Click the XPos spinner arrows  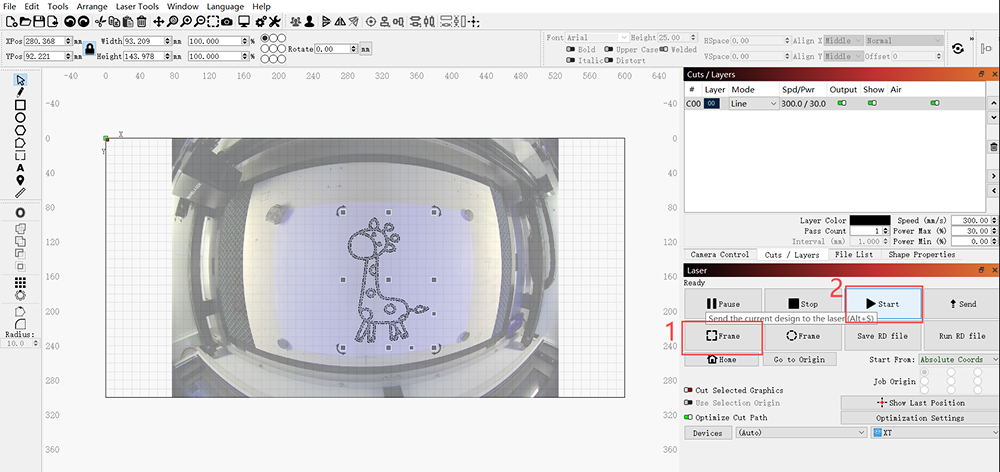click(67, 41)
